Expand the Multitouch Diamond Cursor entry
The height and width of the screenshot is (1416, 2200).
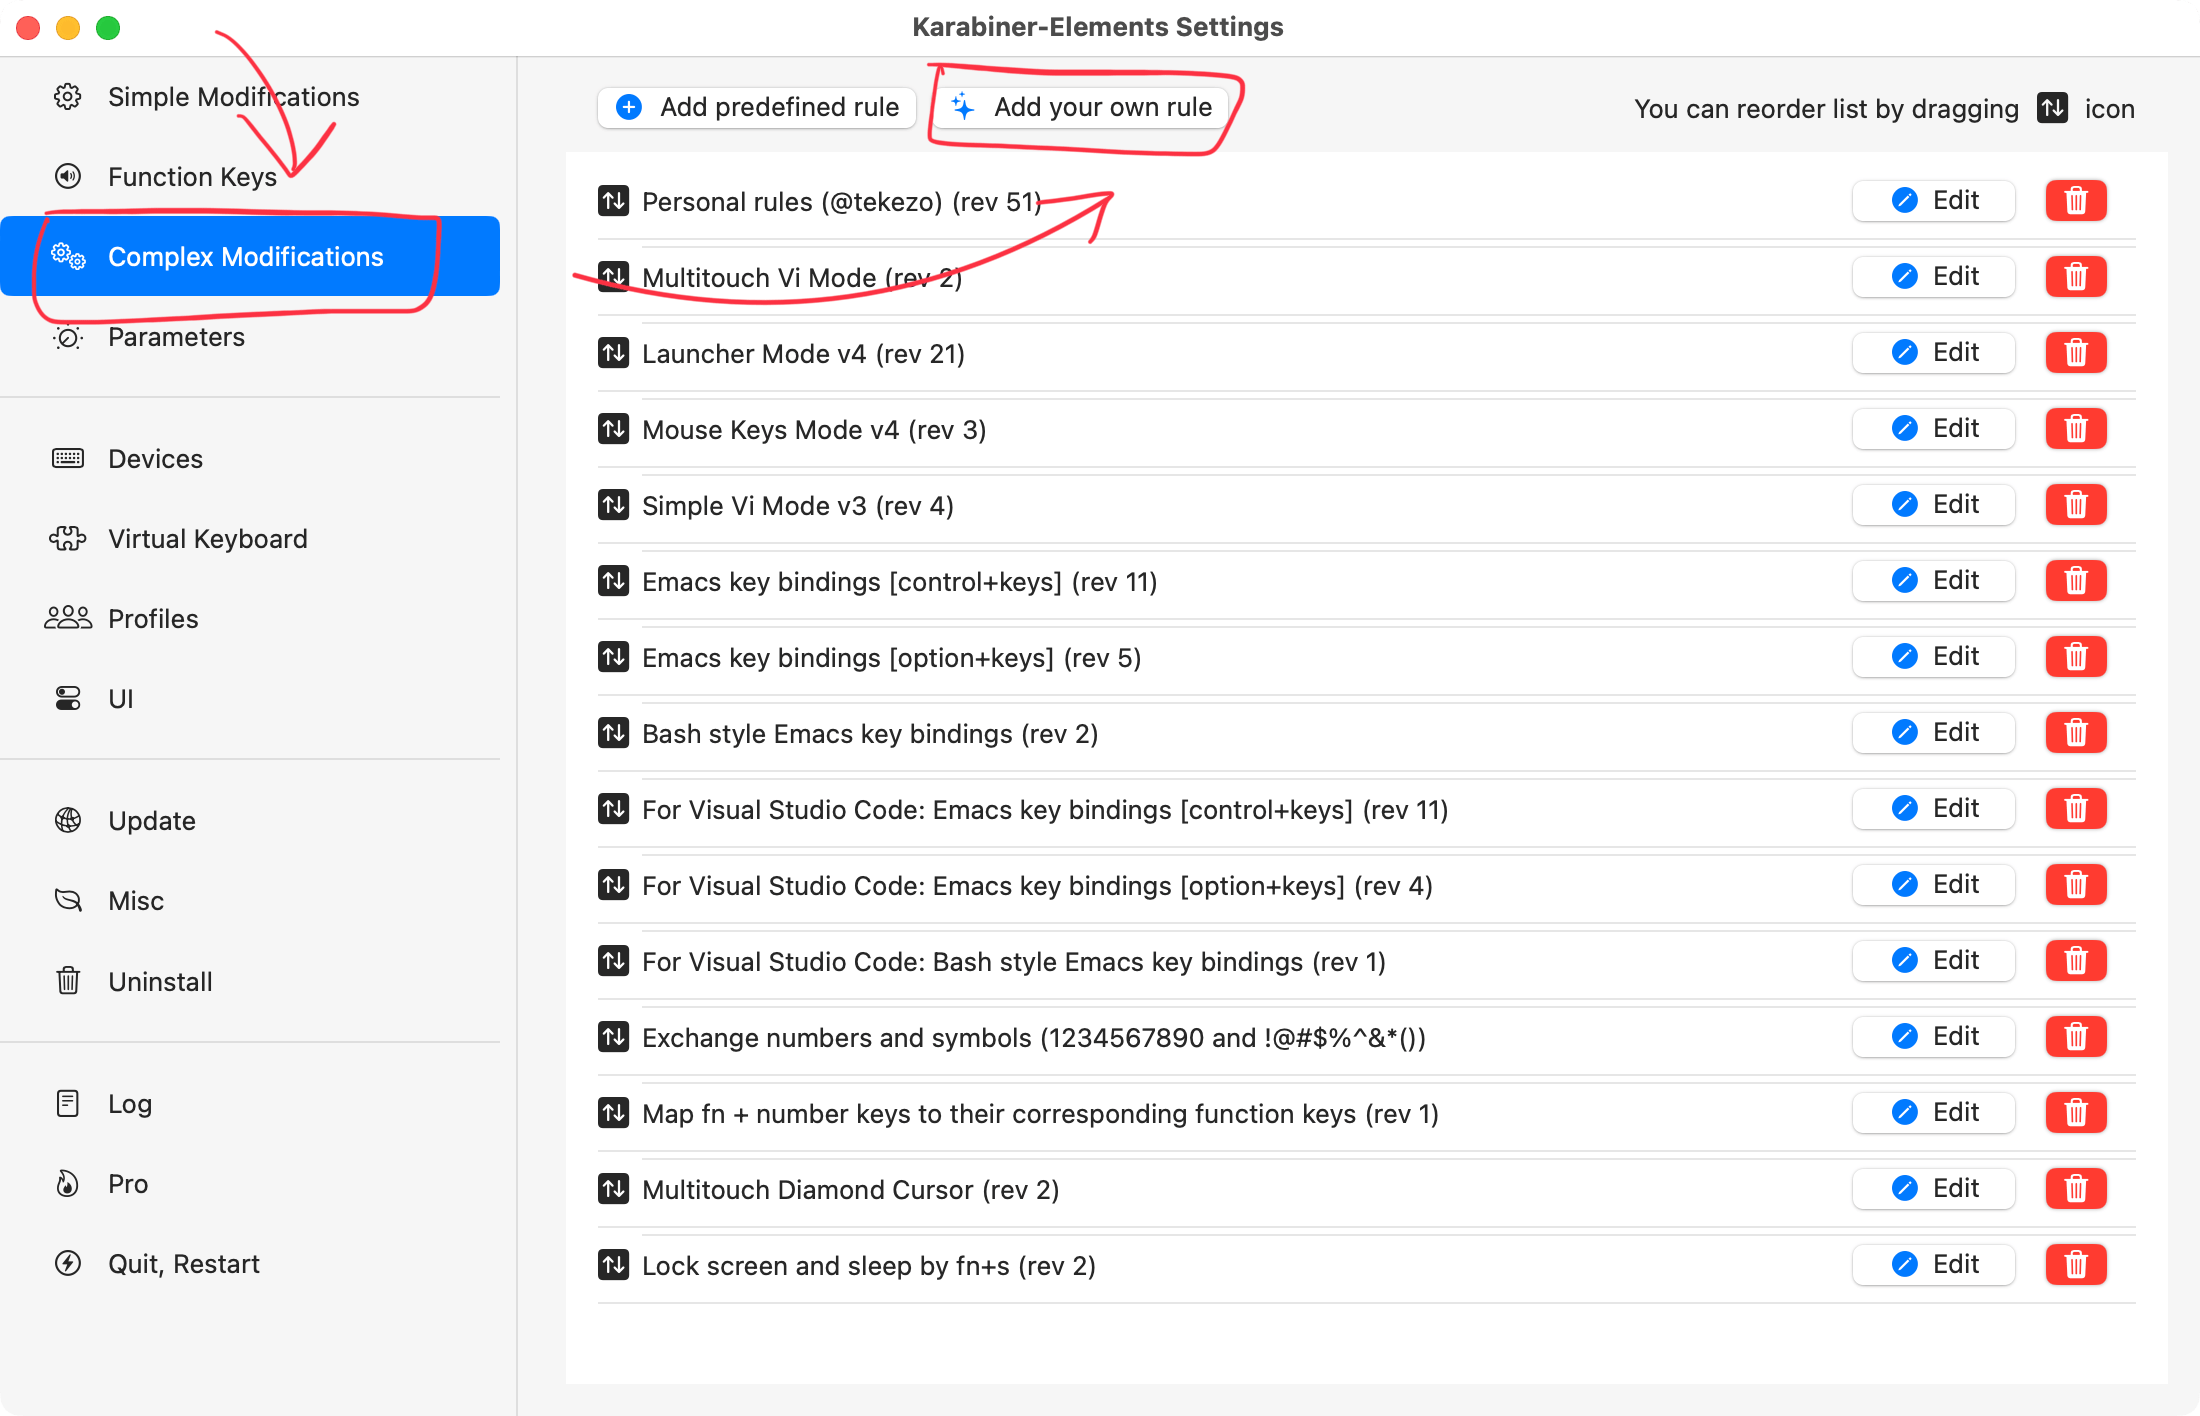[x=851, y=1190]
